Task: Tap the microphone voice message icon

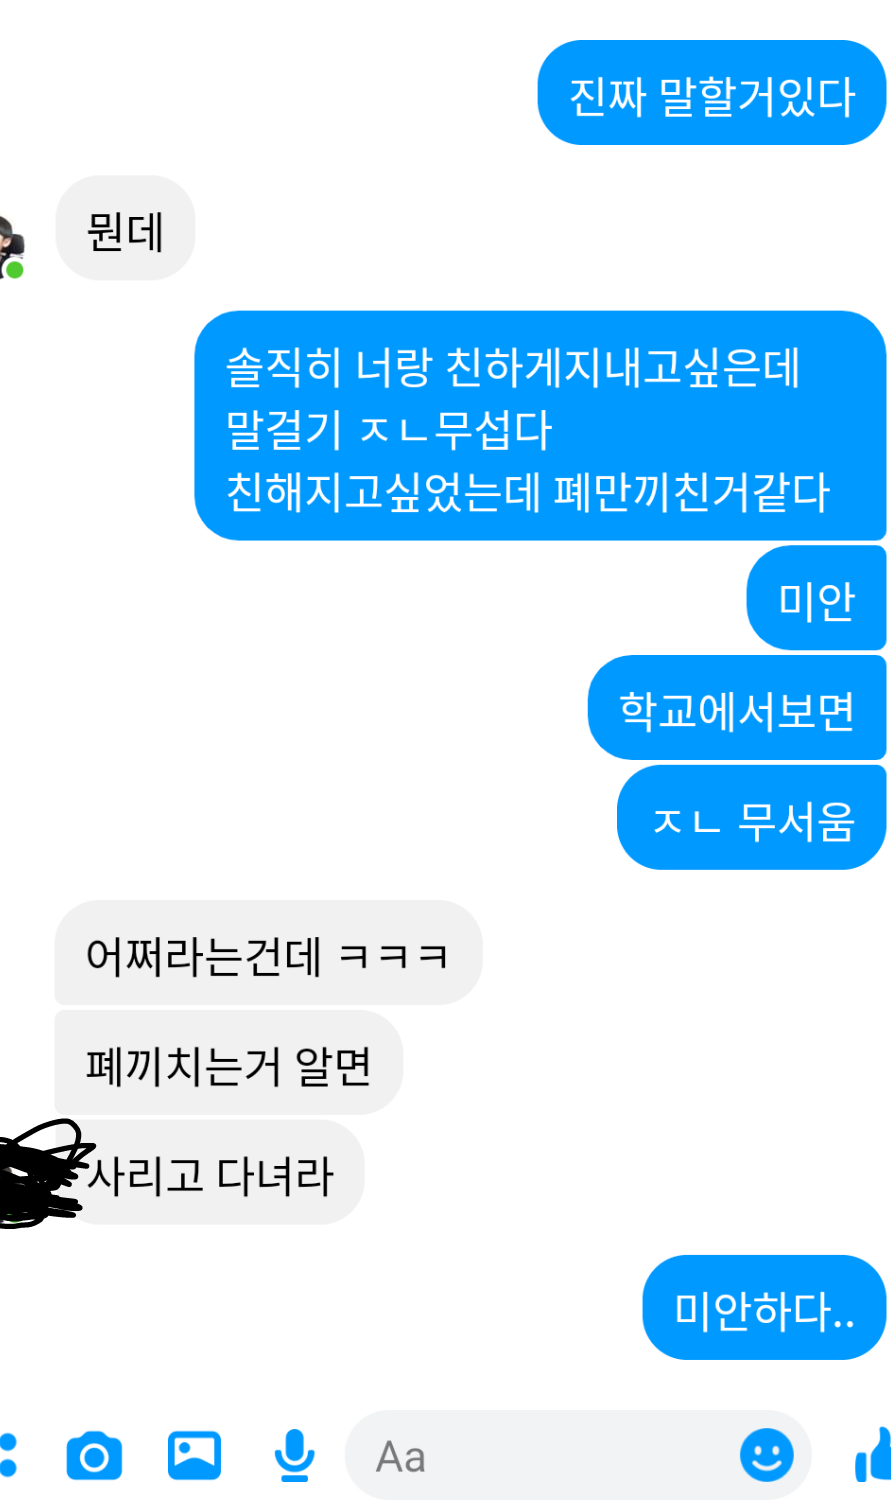Action: coord(294,1456)
